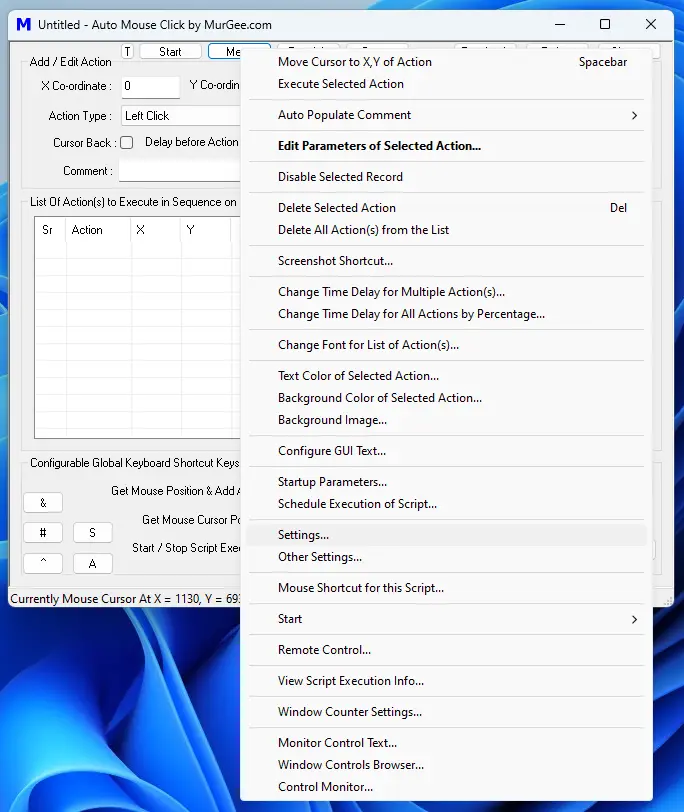Choose Schedule Execution of Script
The image size is (684, 812).
(x=446, y=504)
